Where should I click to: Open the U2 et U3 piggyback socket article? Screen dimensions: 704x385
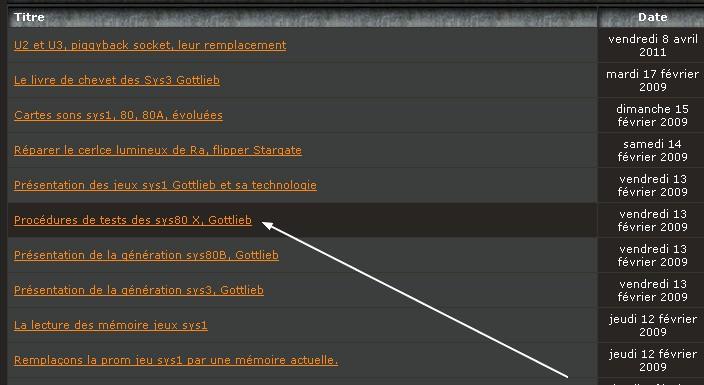150,45
